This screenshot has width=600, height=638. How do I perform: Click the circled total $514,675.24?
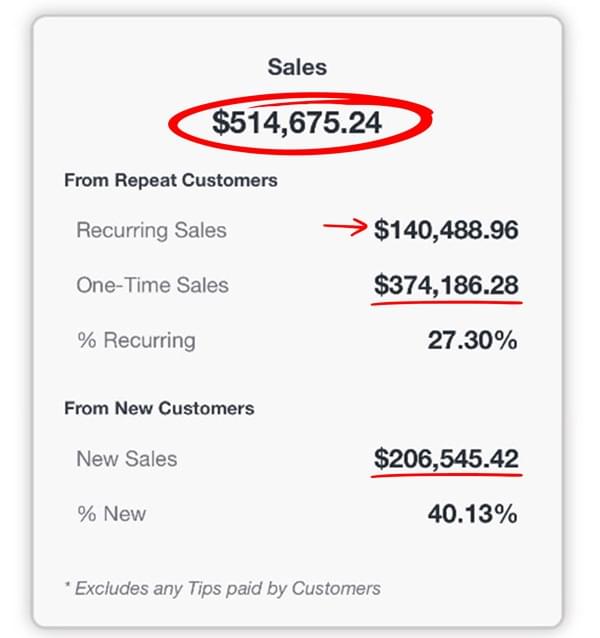pos(297,122)
